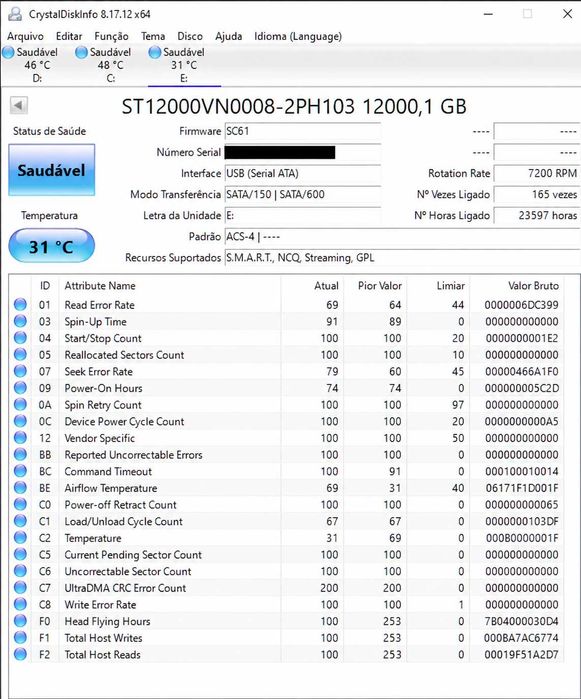
Task: Click the Rotation Rate field 7200 RPM
Action: pyautogui.click(x=537, y=173)
